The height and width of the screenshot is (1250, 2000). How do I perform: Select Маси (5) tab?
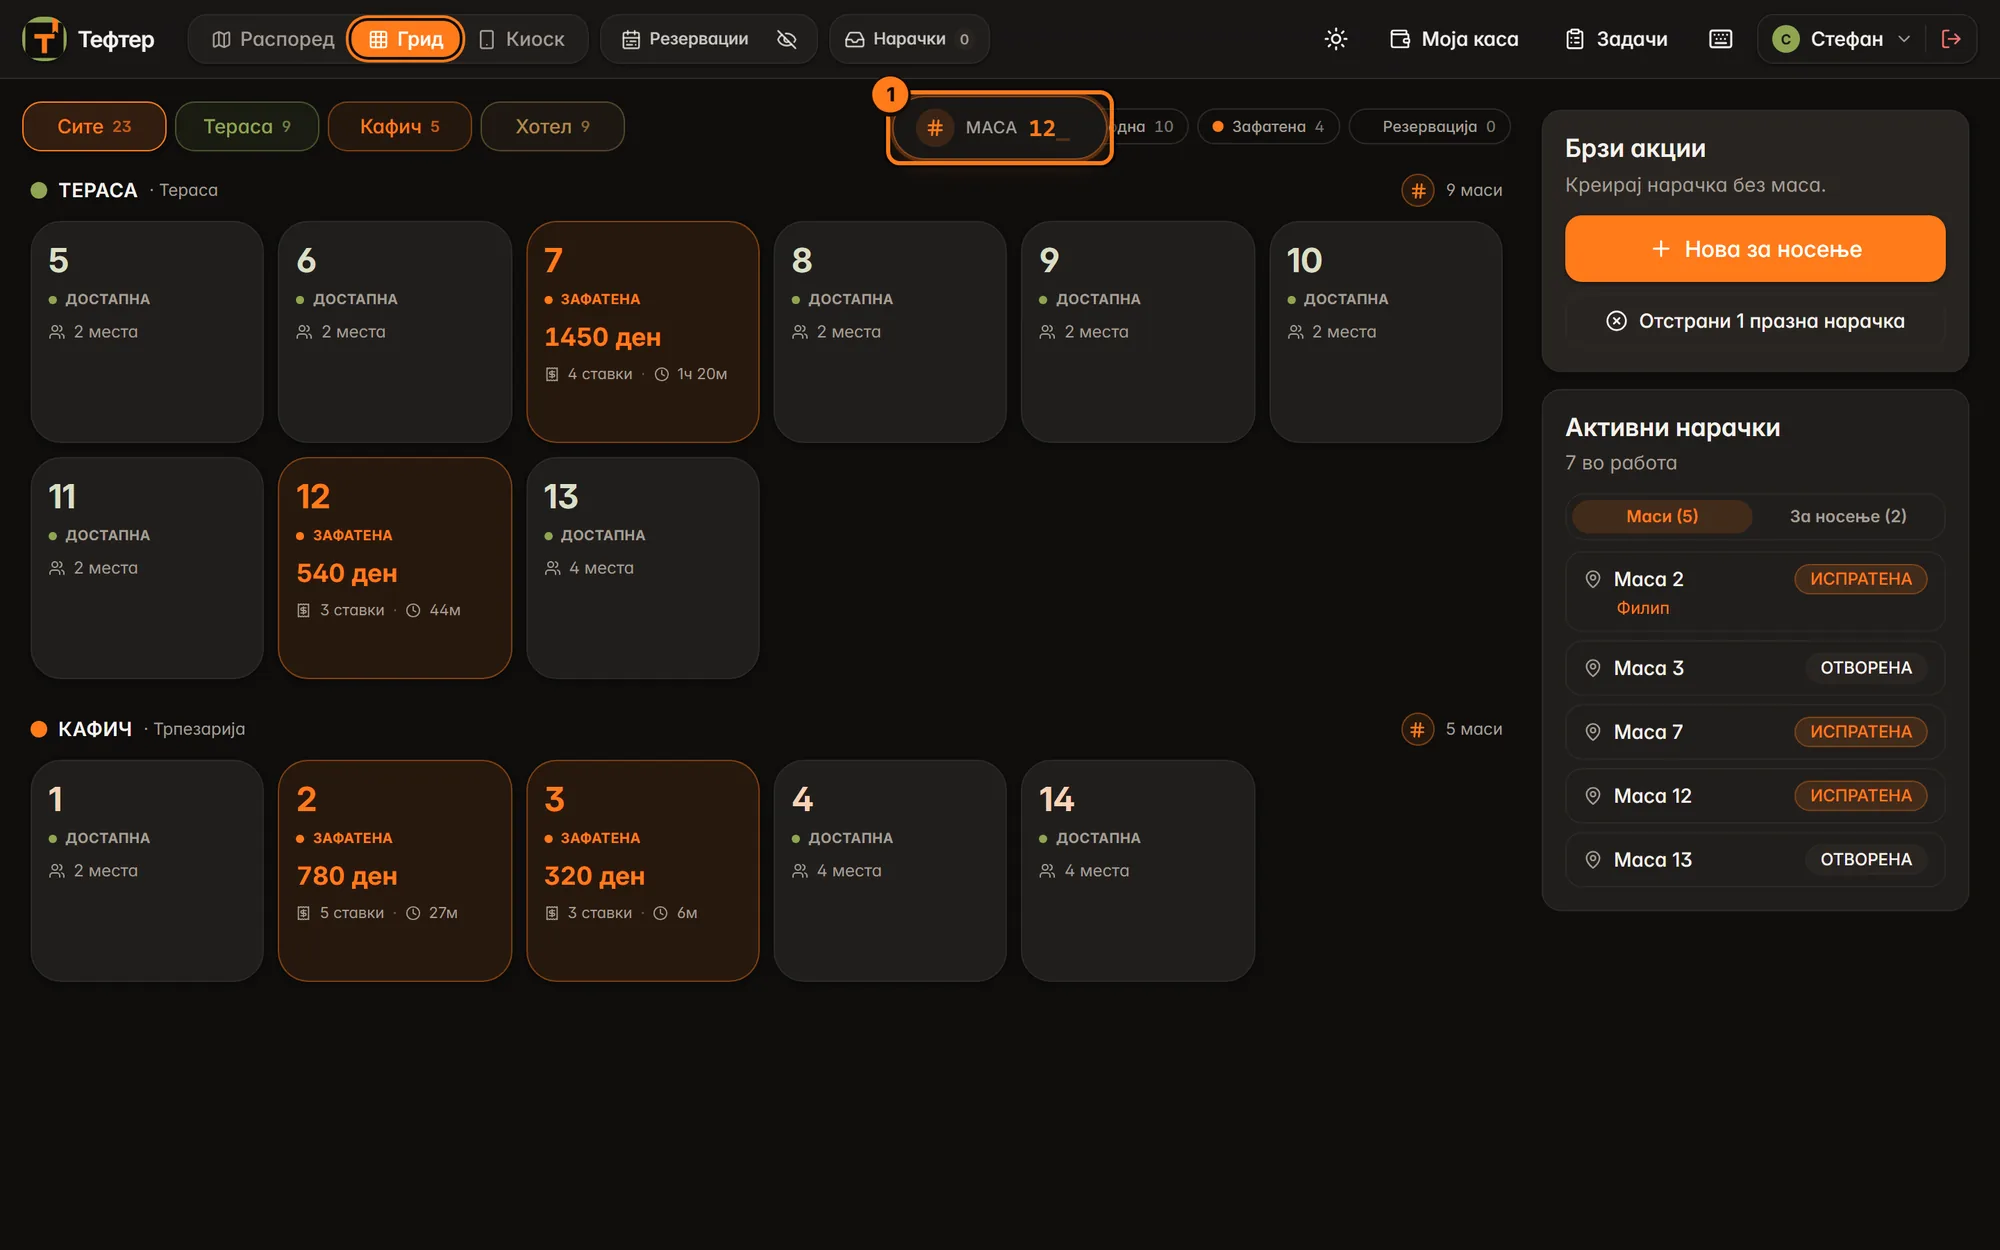tap(1662, 516)
